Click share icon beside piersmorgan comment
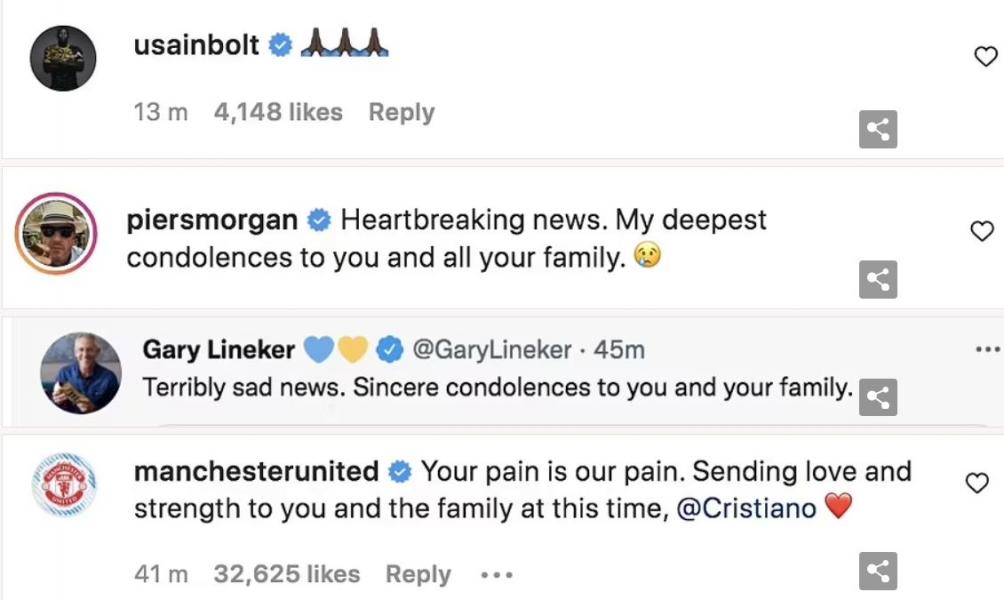The width and height of the screenshot is (1004, 600). coord(878,280)
